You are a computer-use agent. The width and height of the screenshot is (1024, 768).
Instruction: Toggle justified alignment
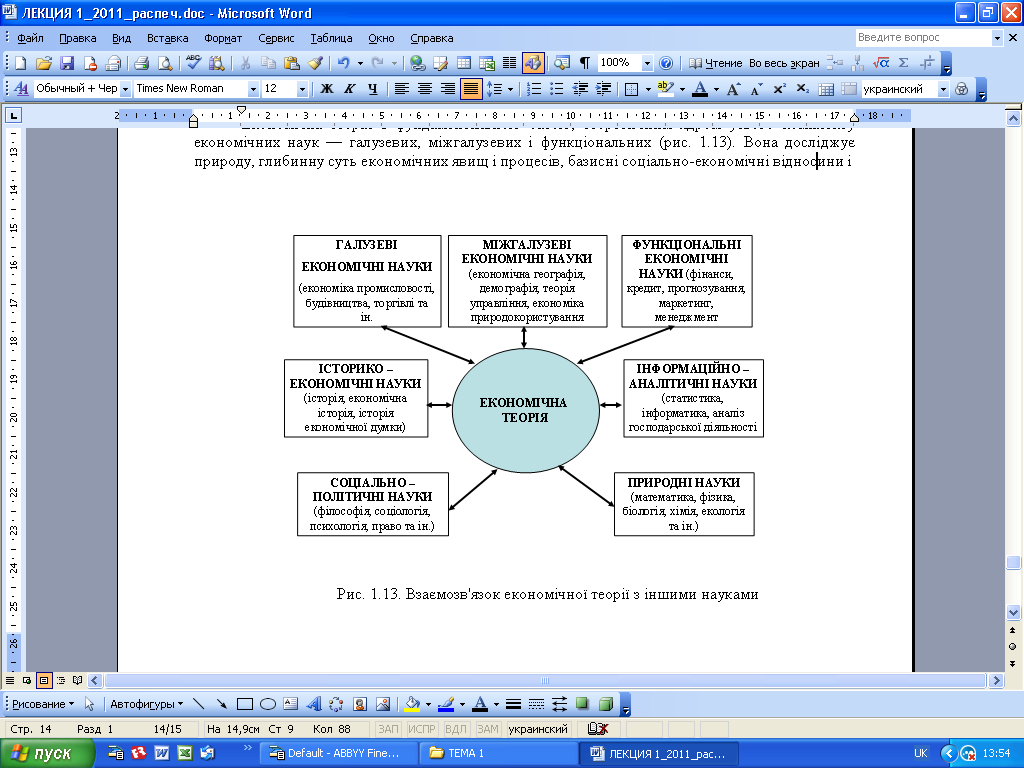point(471,89)
